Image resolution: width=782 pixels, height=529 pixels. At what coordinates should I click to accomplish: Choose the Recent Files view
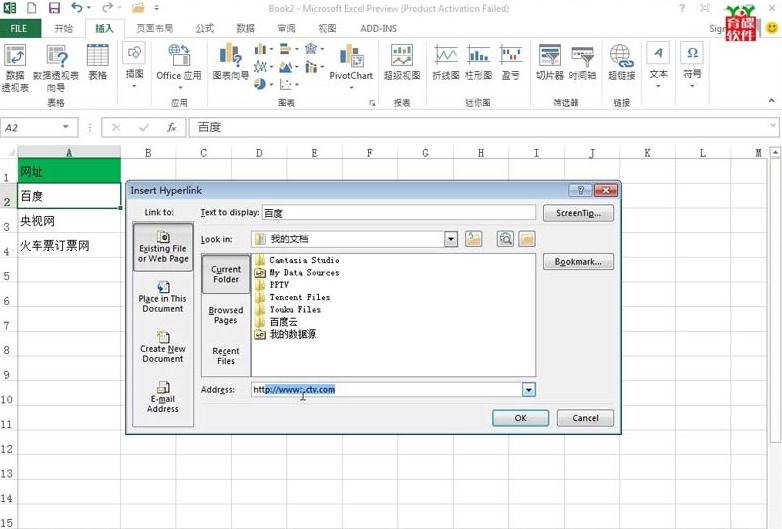(x=226, y=356)
